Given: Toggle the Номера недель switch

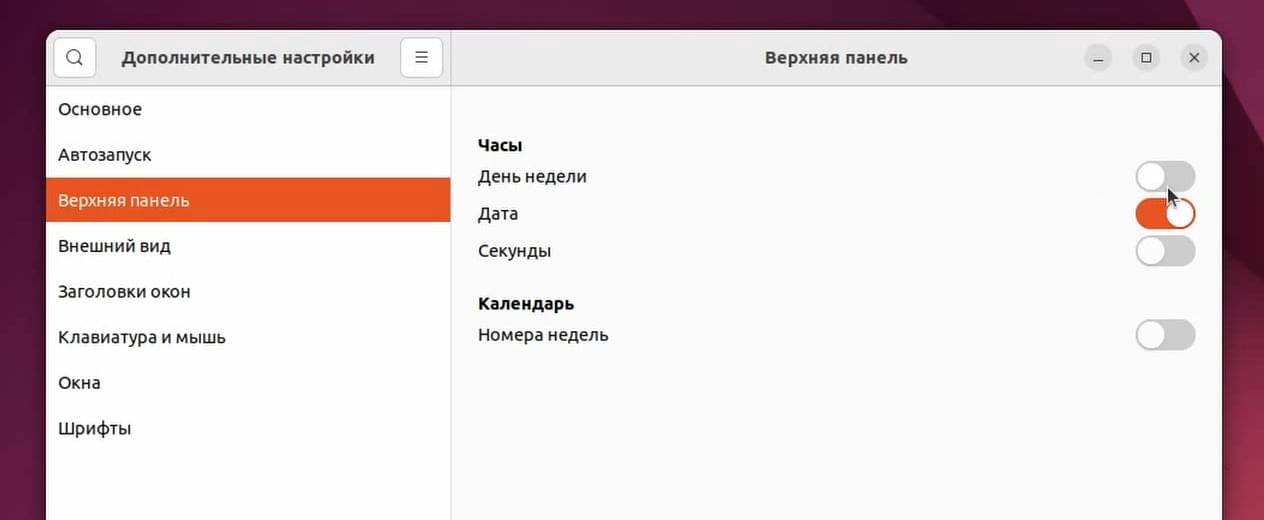Looking at the screenshot, I should point(1165,335).
